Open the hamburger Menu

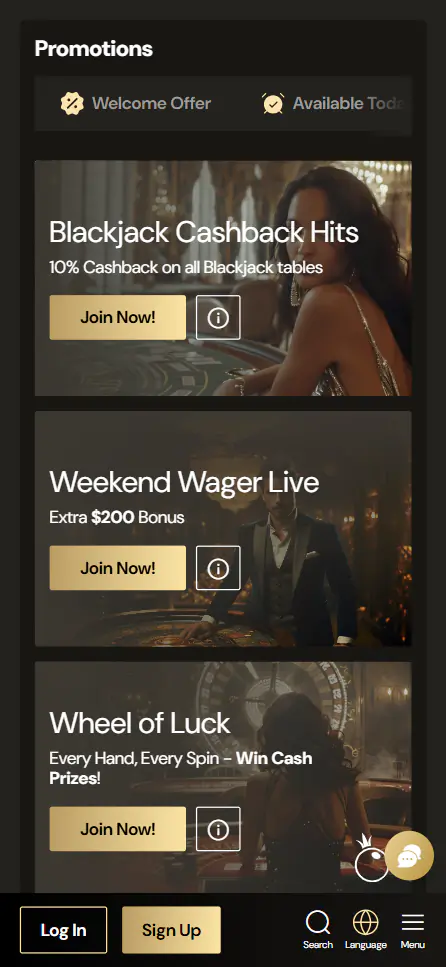(x=413, y=930)
